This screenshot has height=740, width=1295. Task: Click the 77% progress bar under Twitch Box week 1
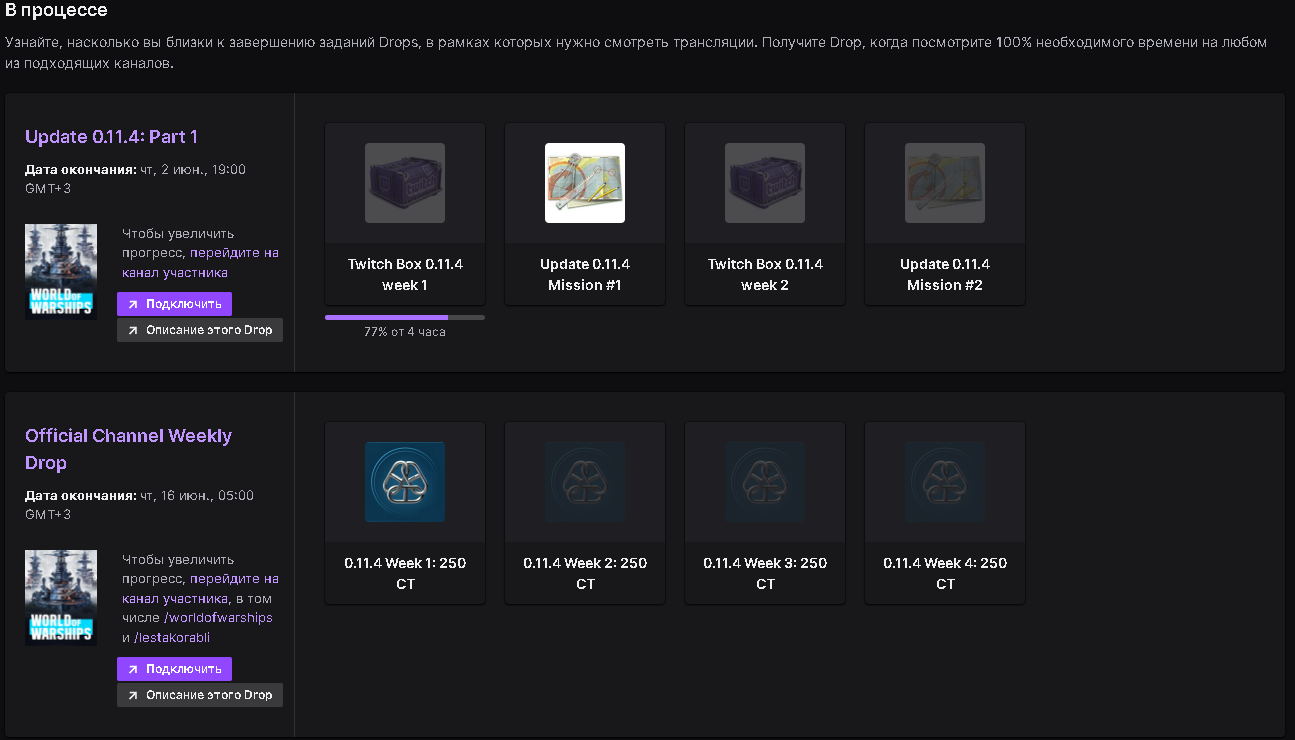pos(405,317)
